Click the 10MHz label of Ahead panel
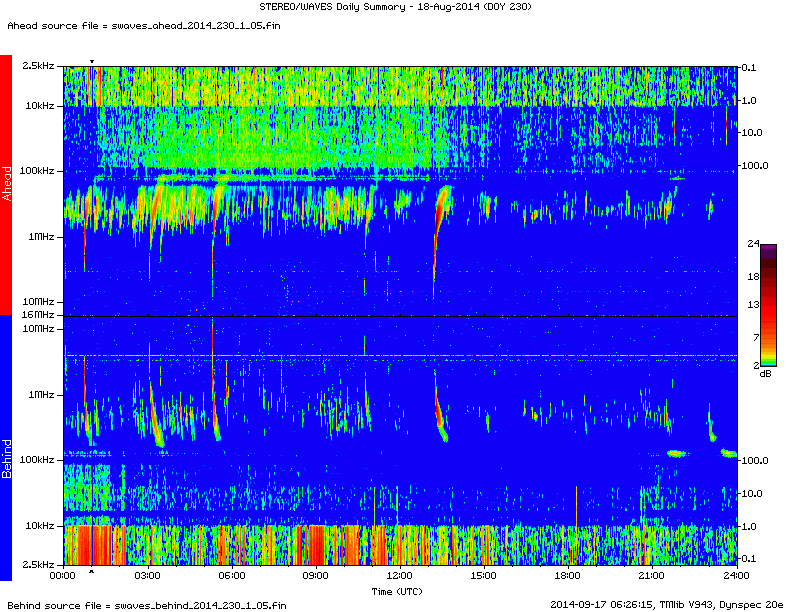This screenshot has height=612, width=792. click(x=38, y=301)
